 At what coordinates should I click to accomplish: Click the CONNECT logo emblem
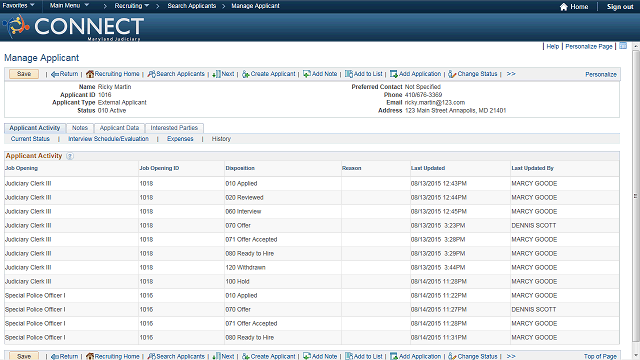16,26
